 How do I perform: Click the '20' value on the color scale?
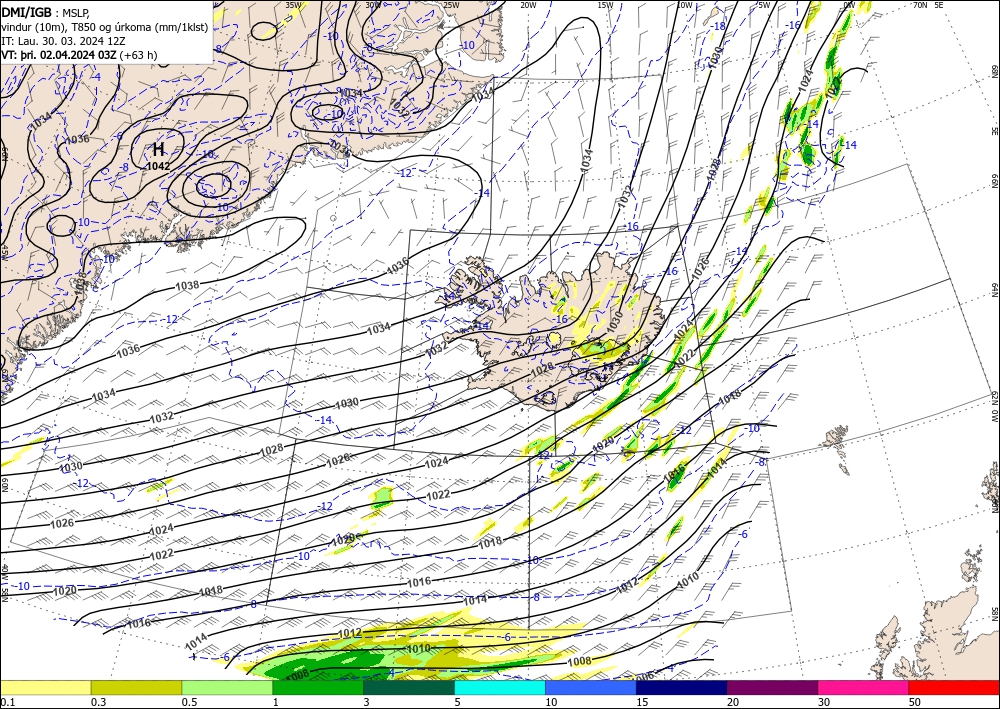tap(733, 702)
